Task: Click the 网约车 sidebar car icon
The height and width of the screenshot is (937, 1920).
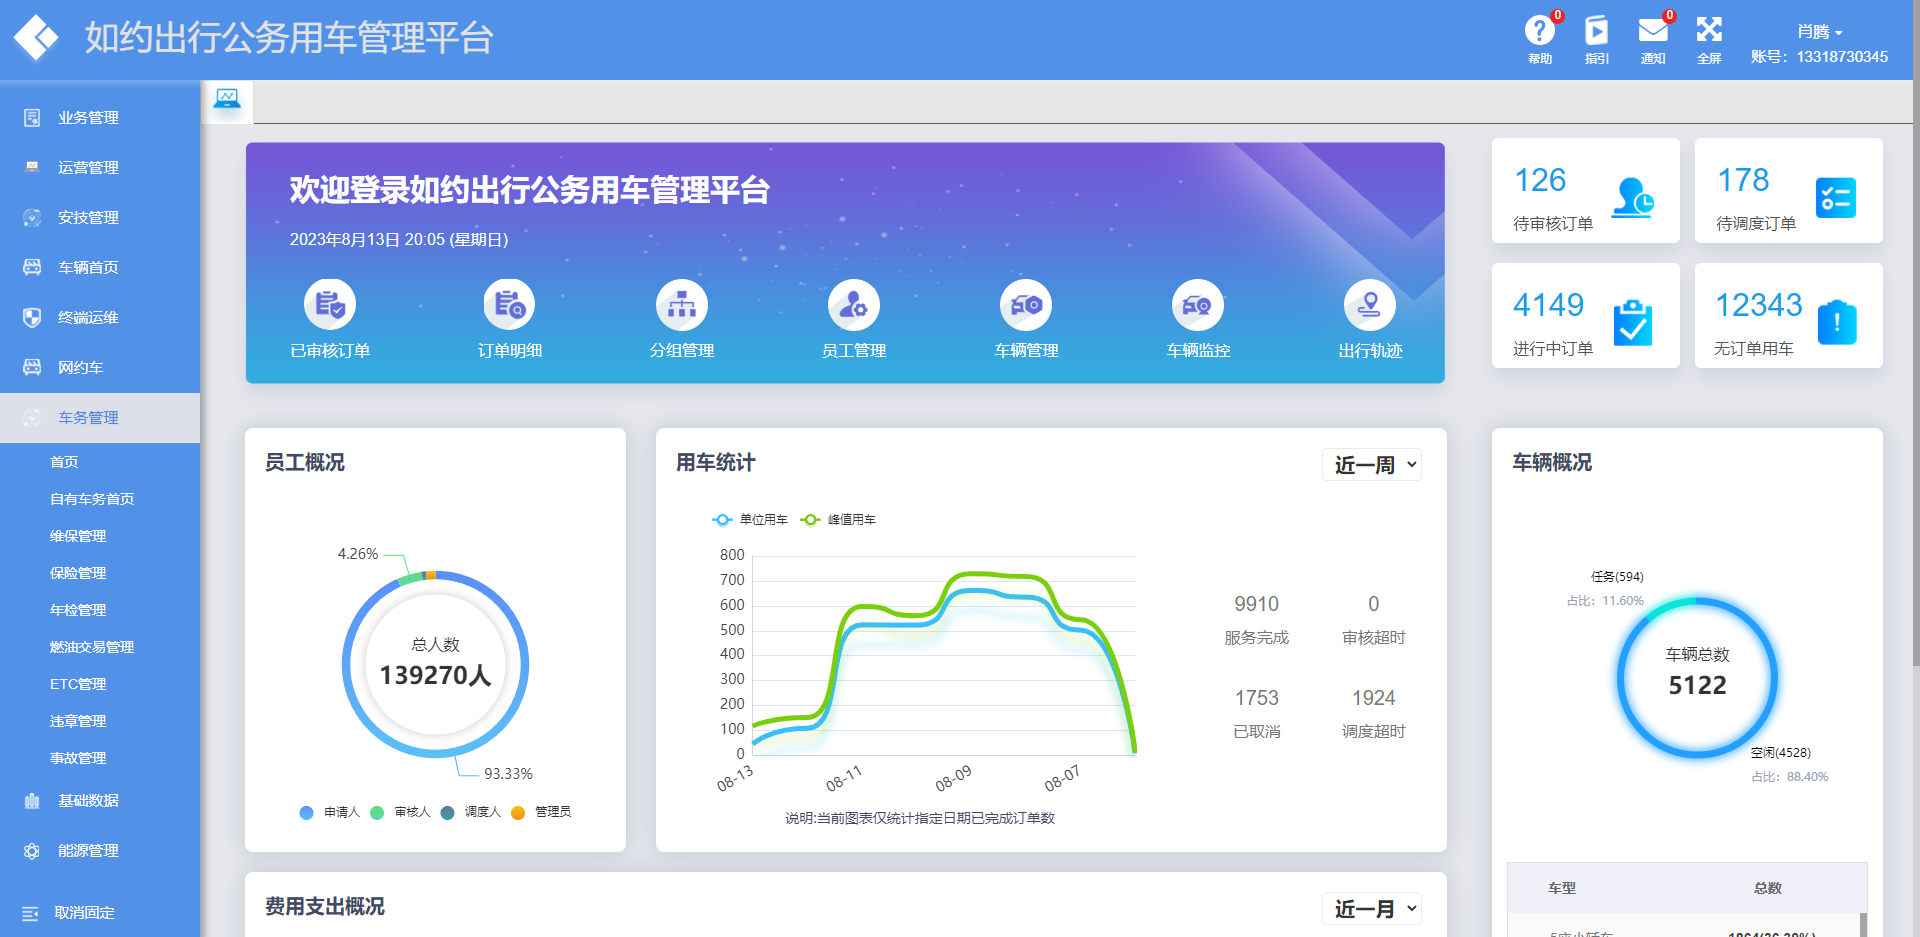Action: 32,367
